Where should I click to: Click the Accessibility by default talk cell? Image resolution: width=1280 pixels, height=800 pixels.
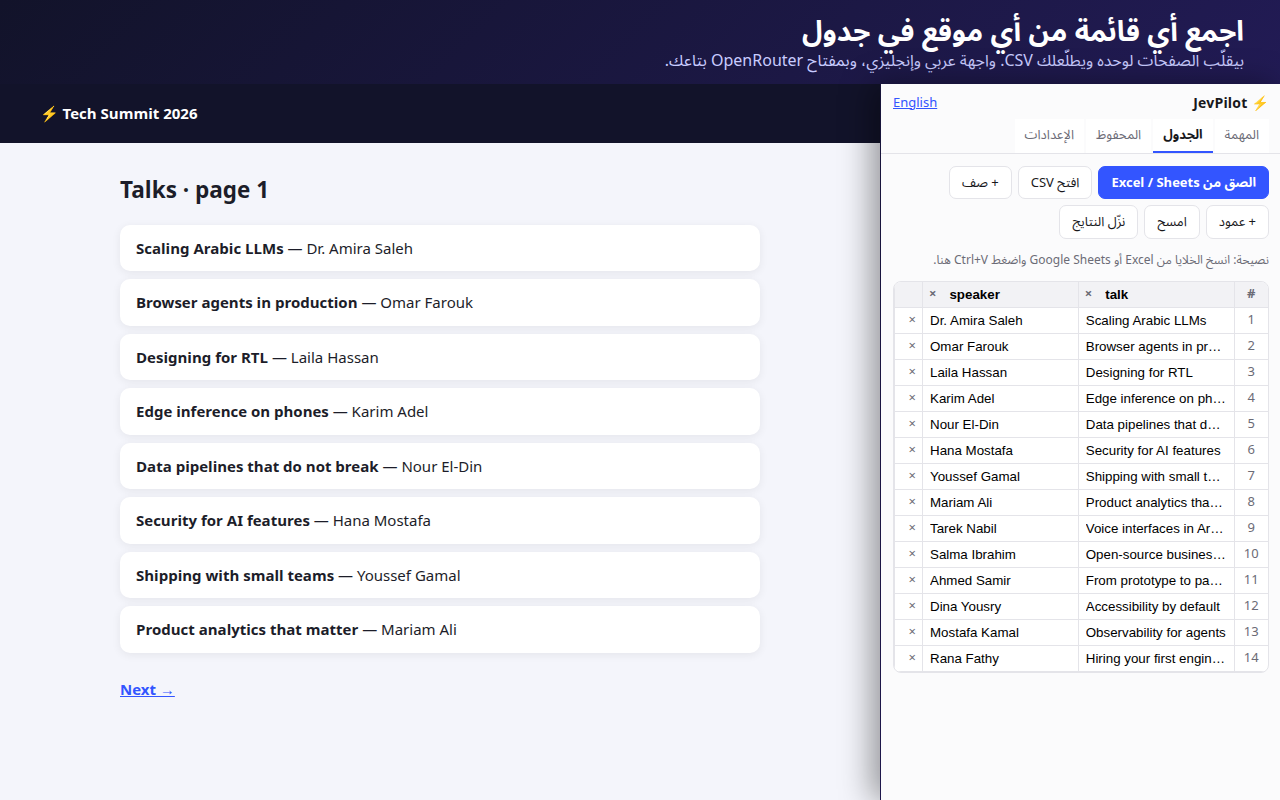point(1156,606)
